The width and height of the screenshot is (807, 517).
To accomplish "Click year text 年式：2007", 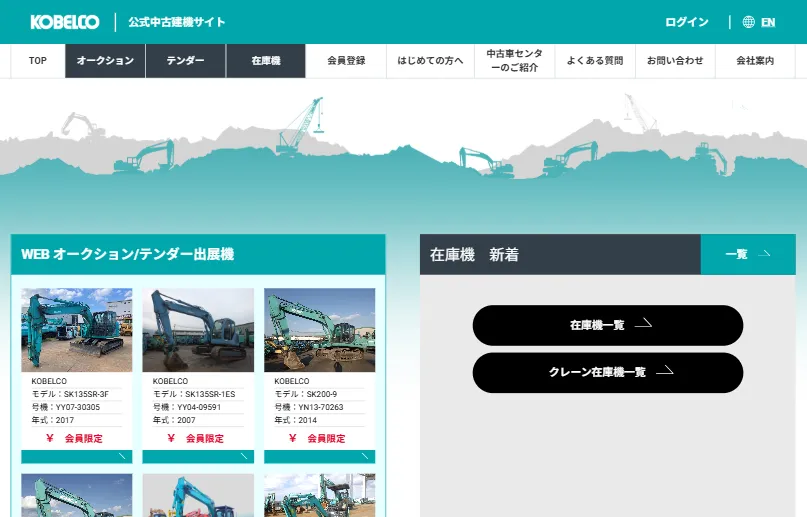I will point(174,420).
